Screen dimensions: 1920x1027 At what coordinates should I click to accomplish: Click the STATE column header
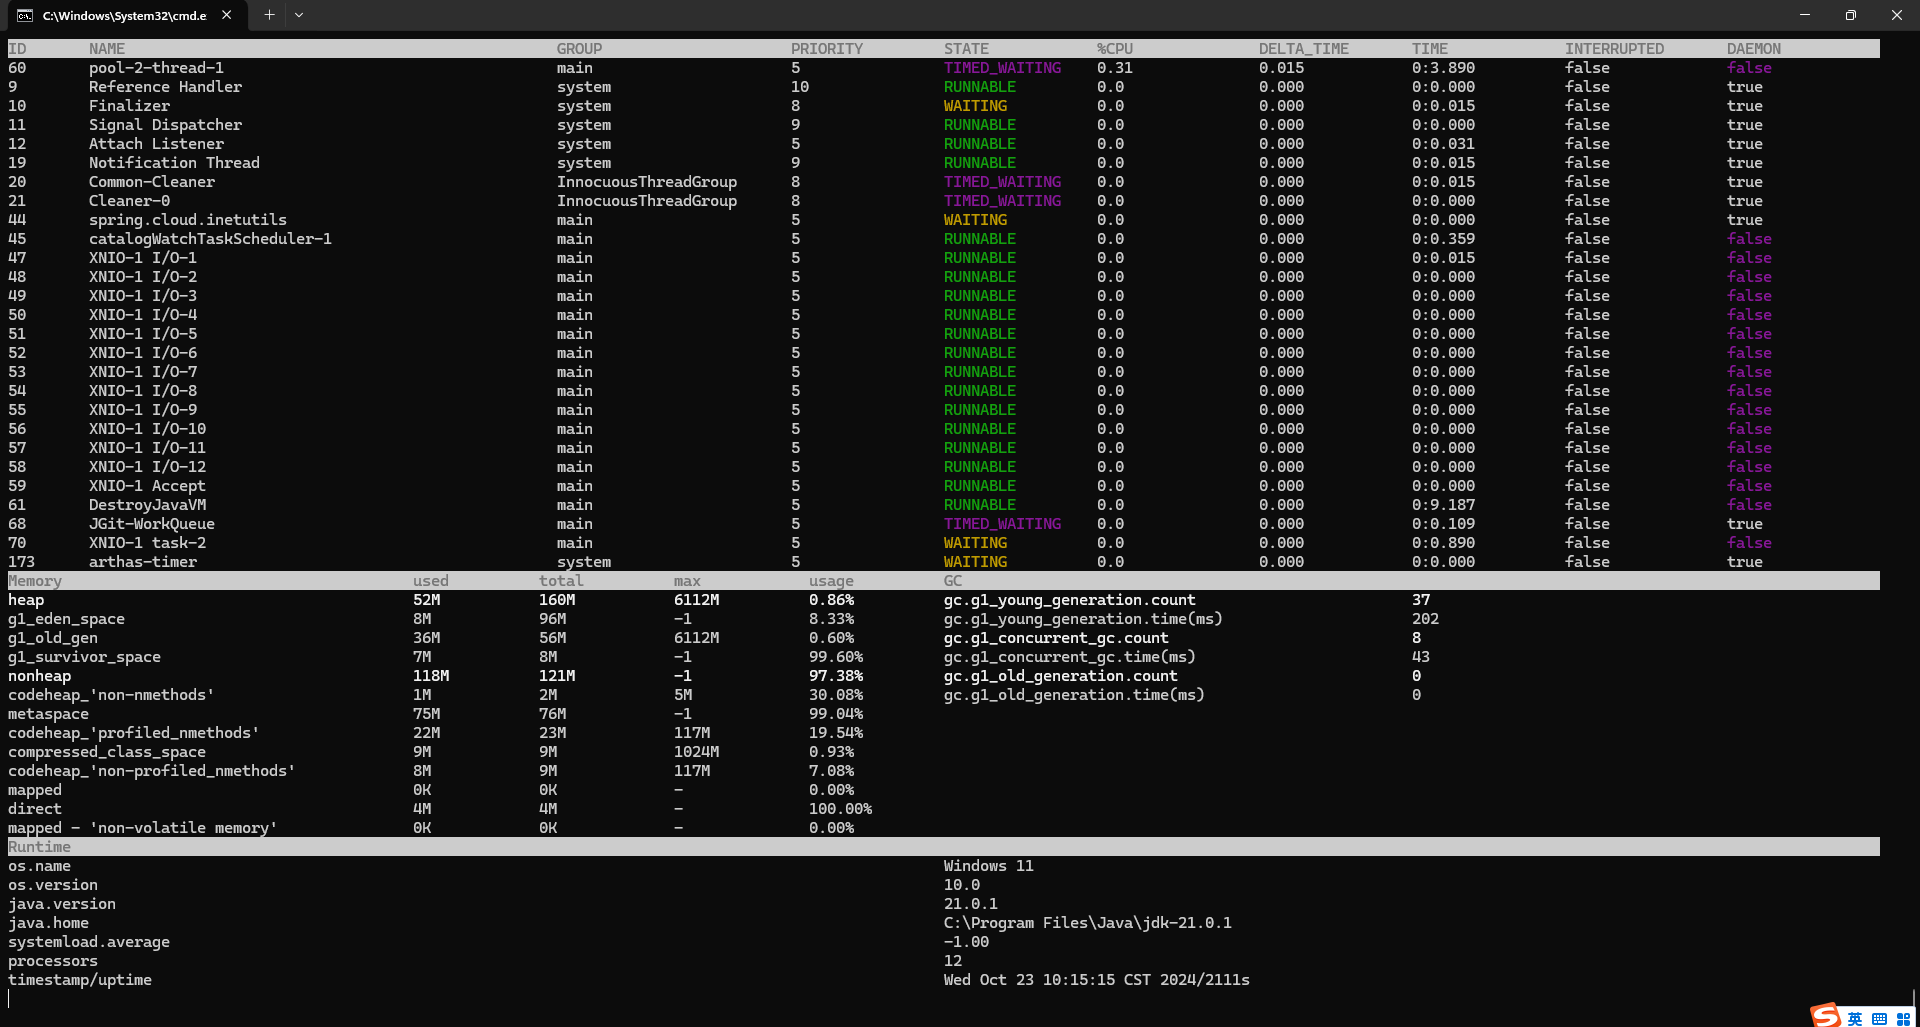coord(966,49)
